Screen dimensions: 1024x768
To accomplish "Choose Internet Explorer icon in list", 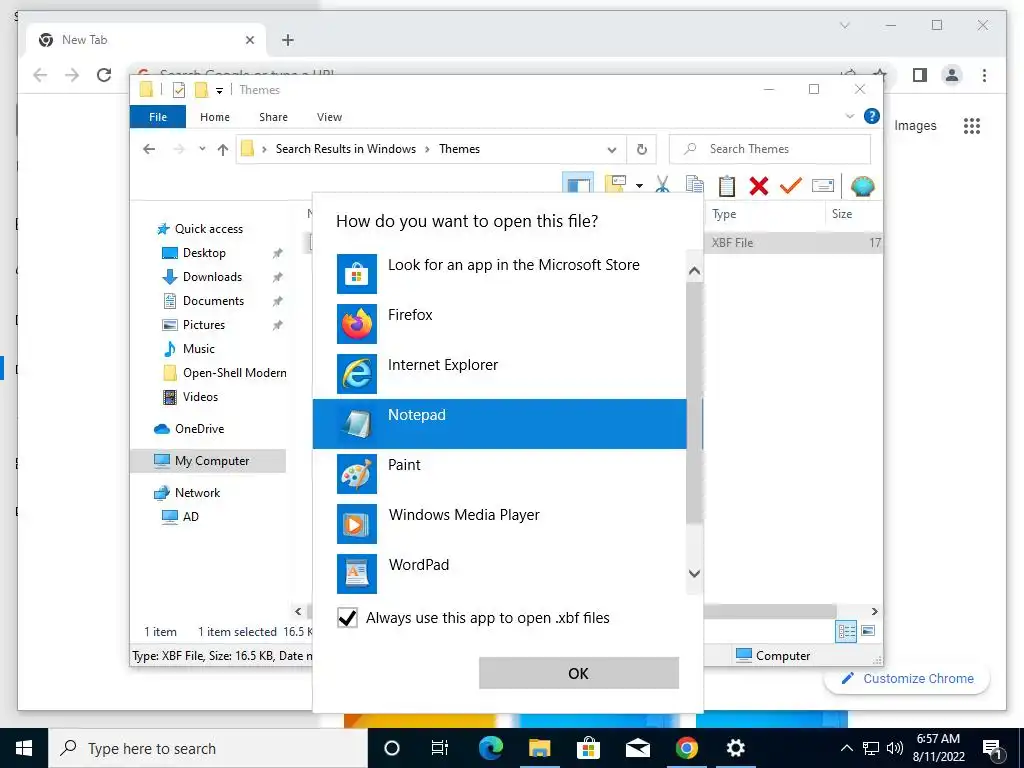I will click(357, 374).
